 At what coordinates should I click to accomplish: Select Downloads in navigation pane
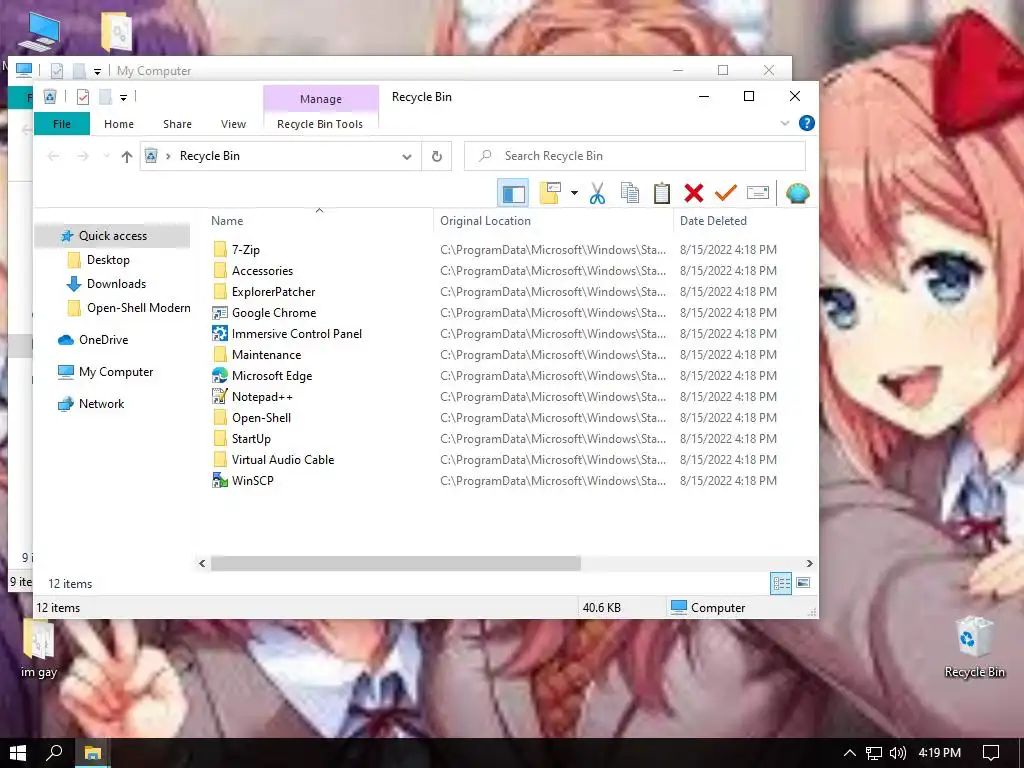pyautogui.click(x=116, y=284)
